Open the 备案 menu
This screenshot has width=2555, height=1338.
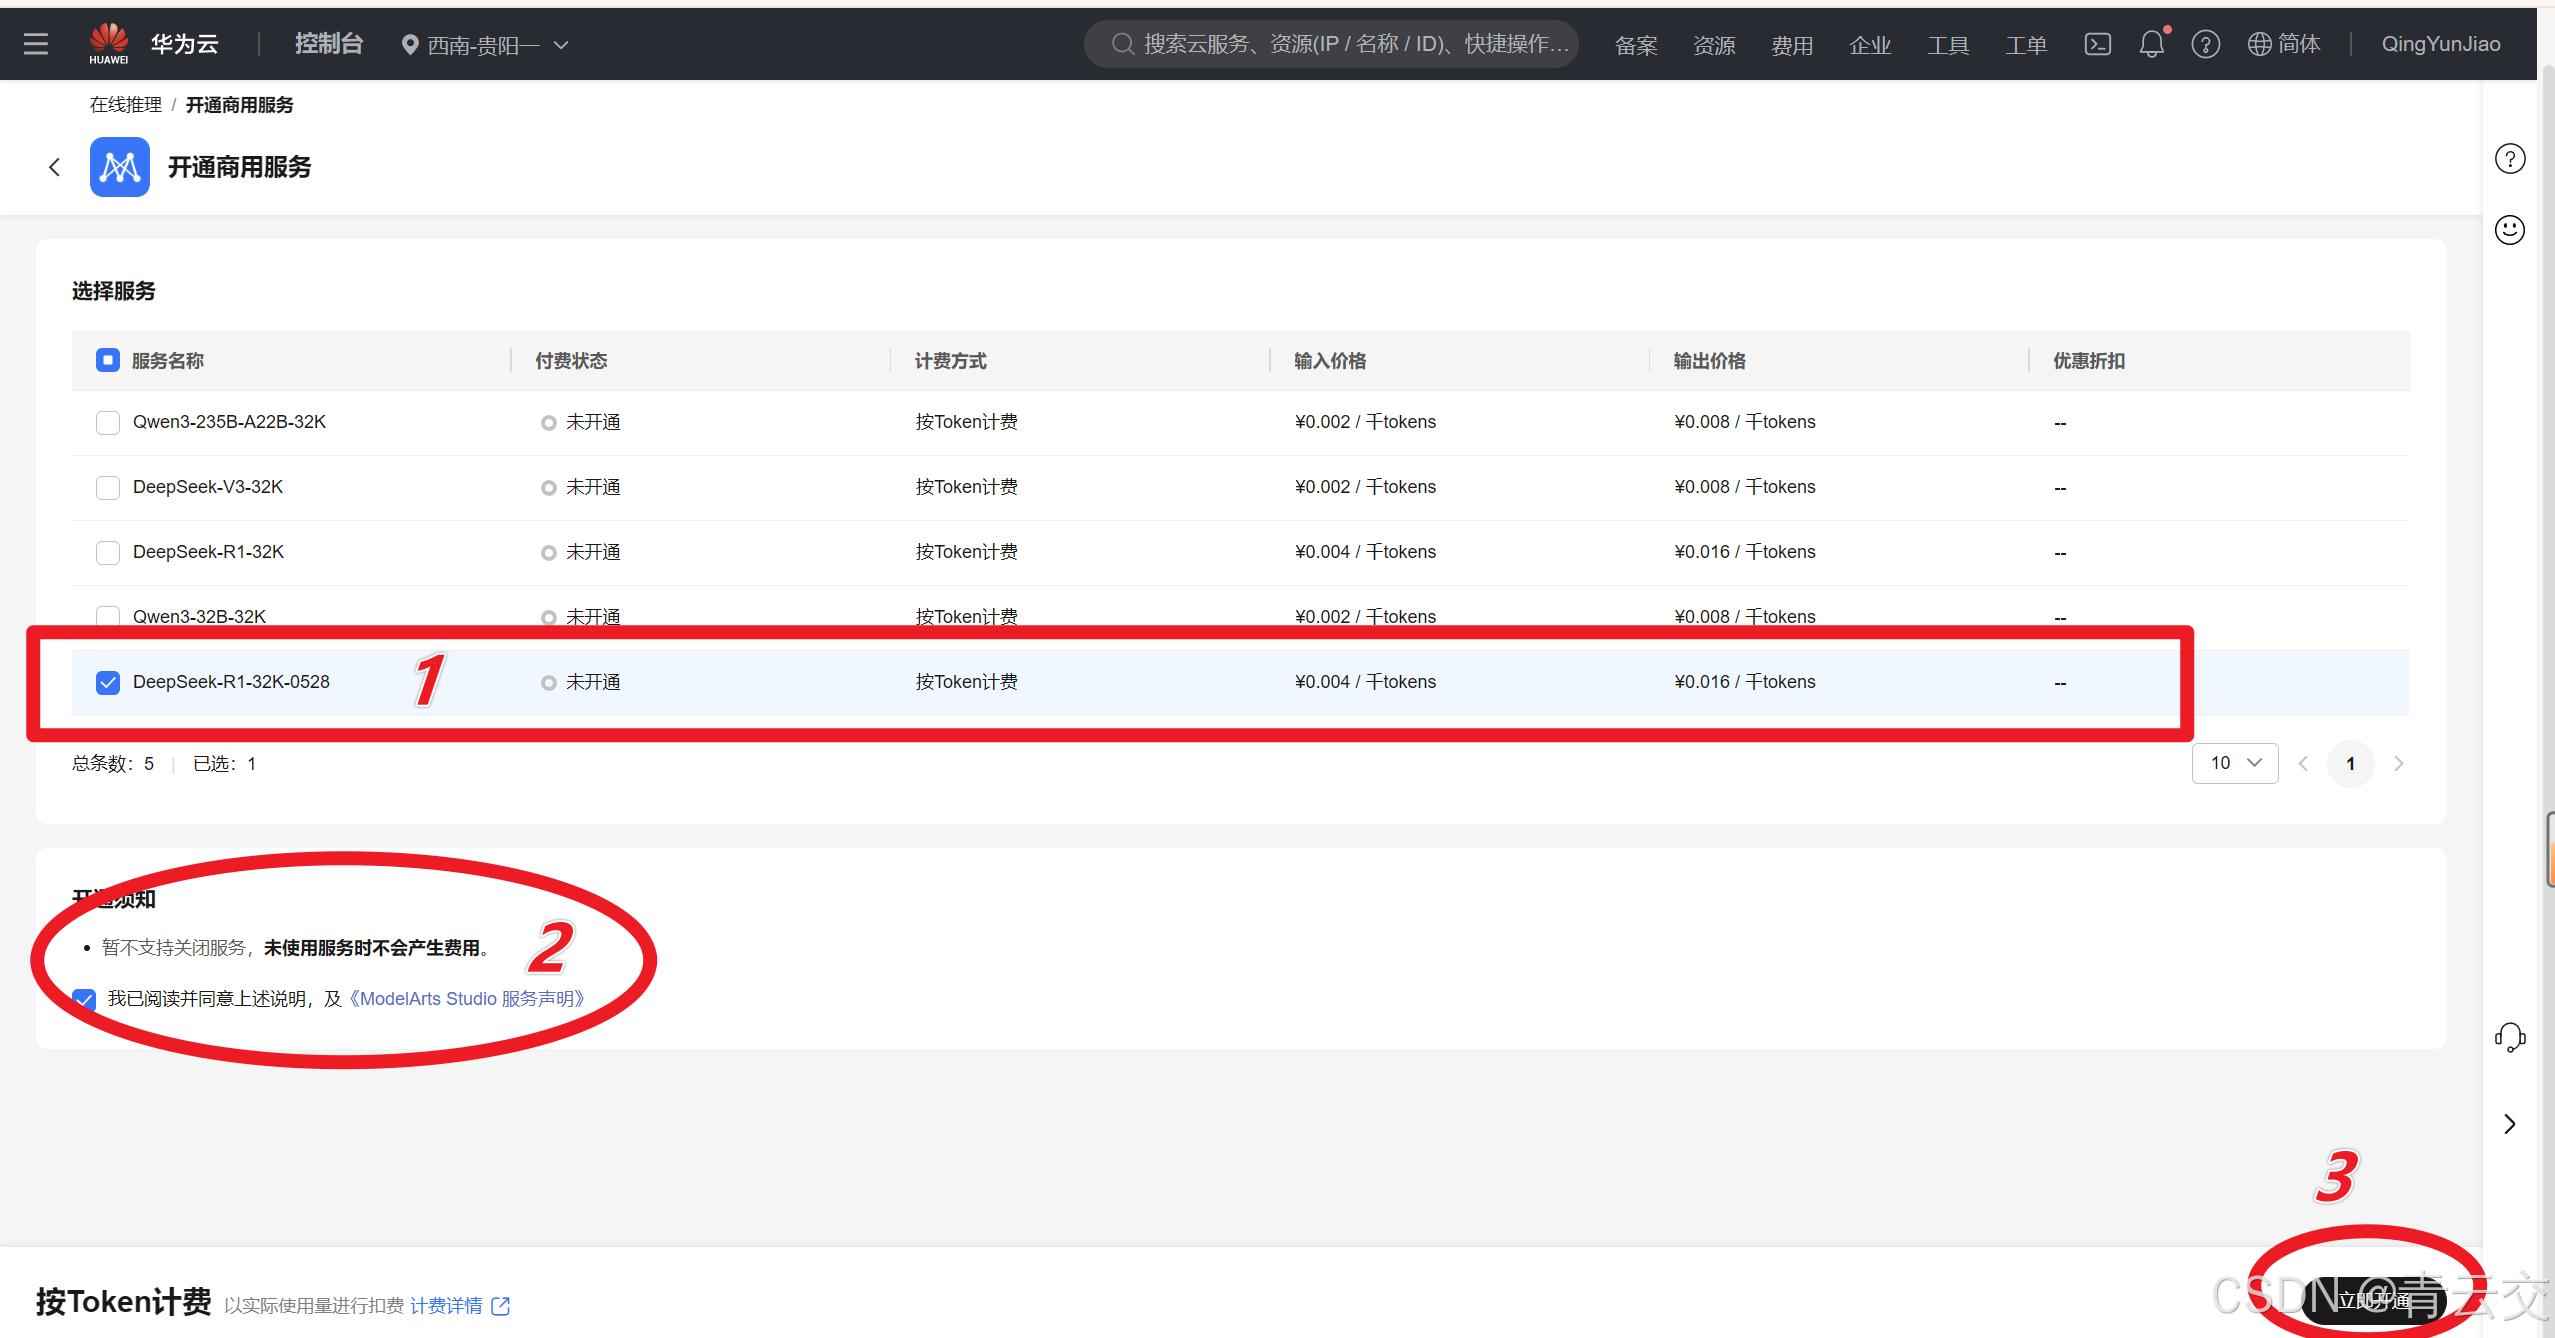point(1636,45)
